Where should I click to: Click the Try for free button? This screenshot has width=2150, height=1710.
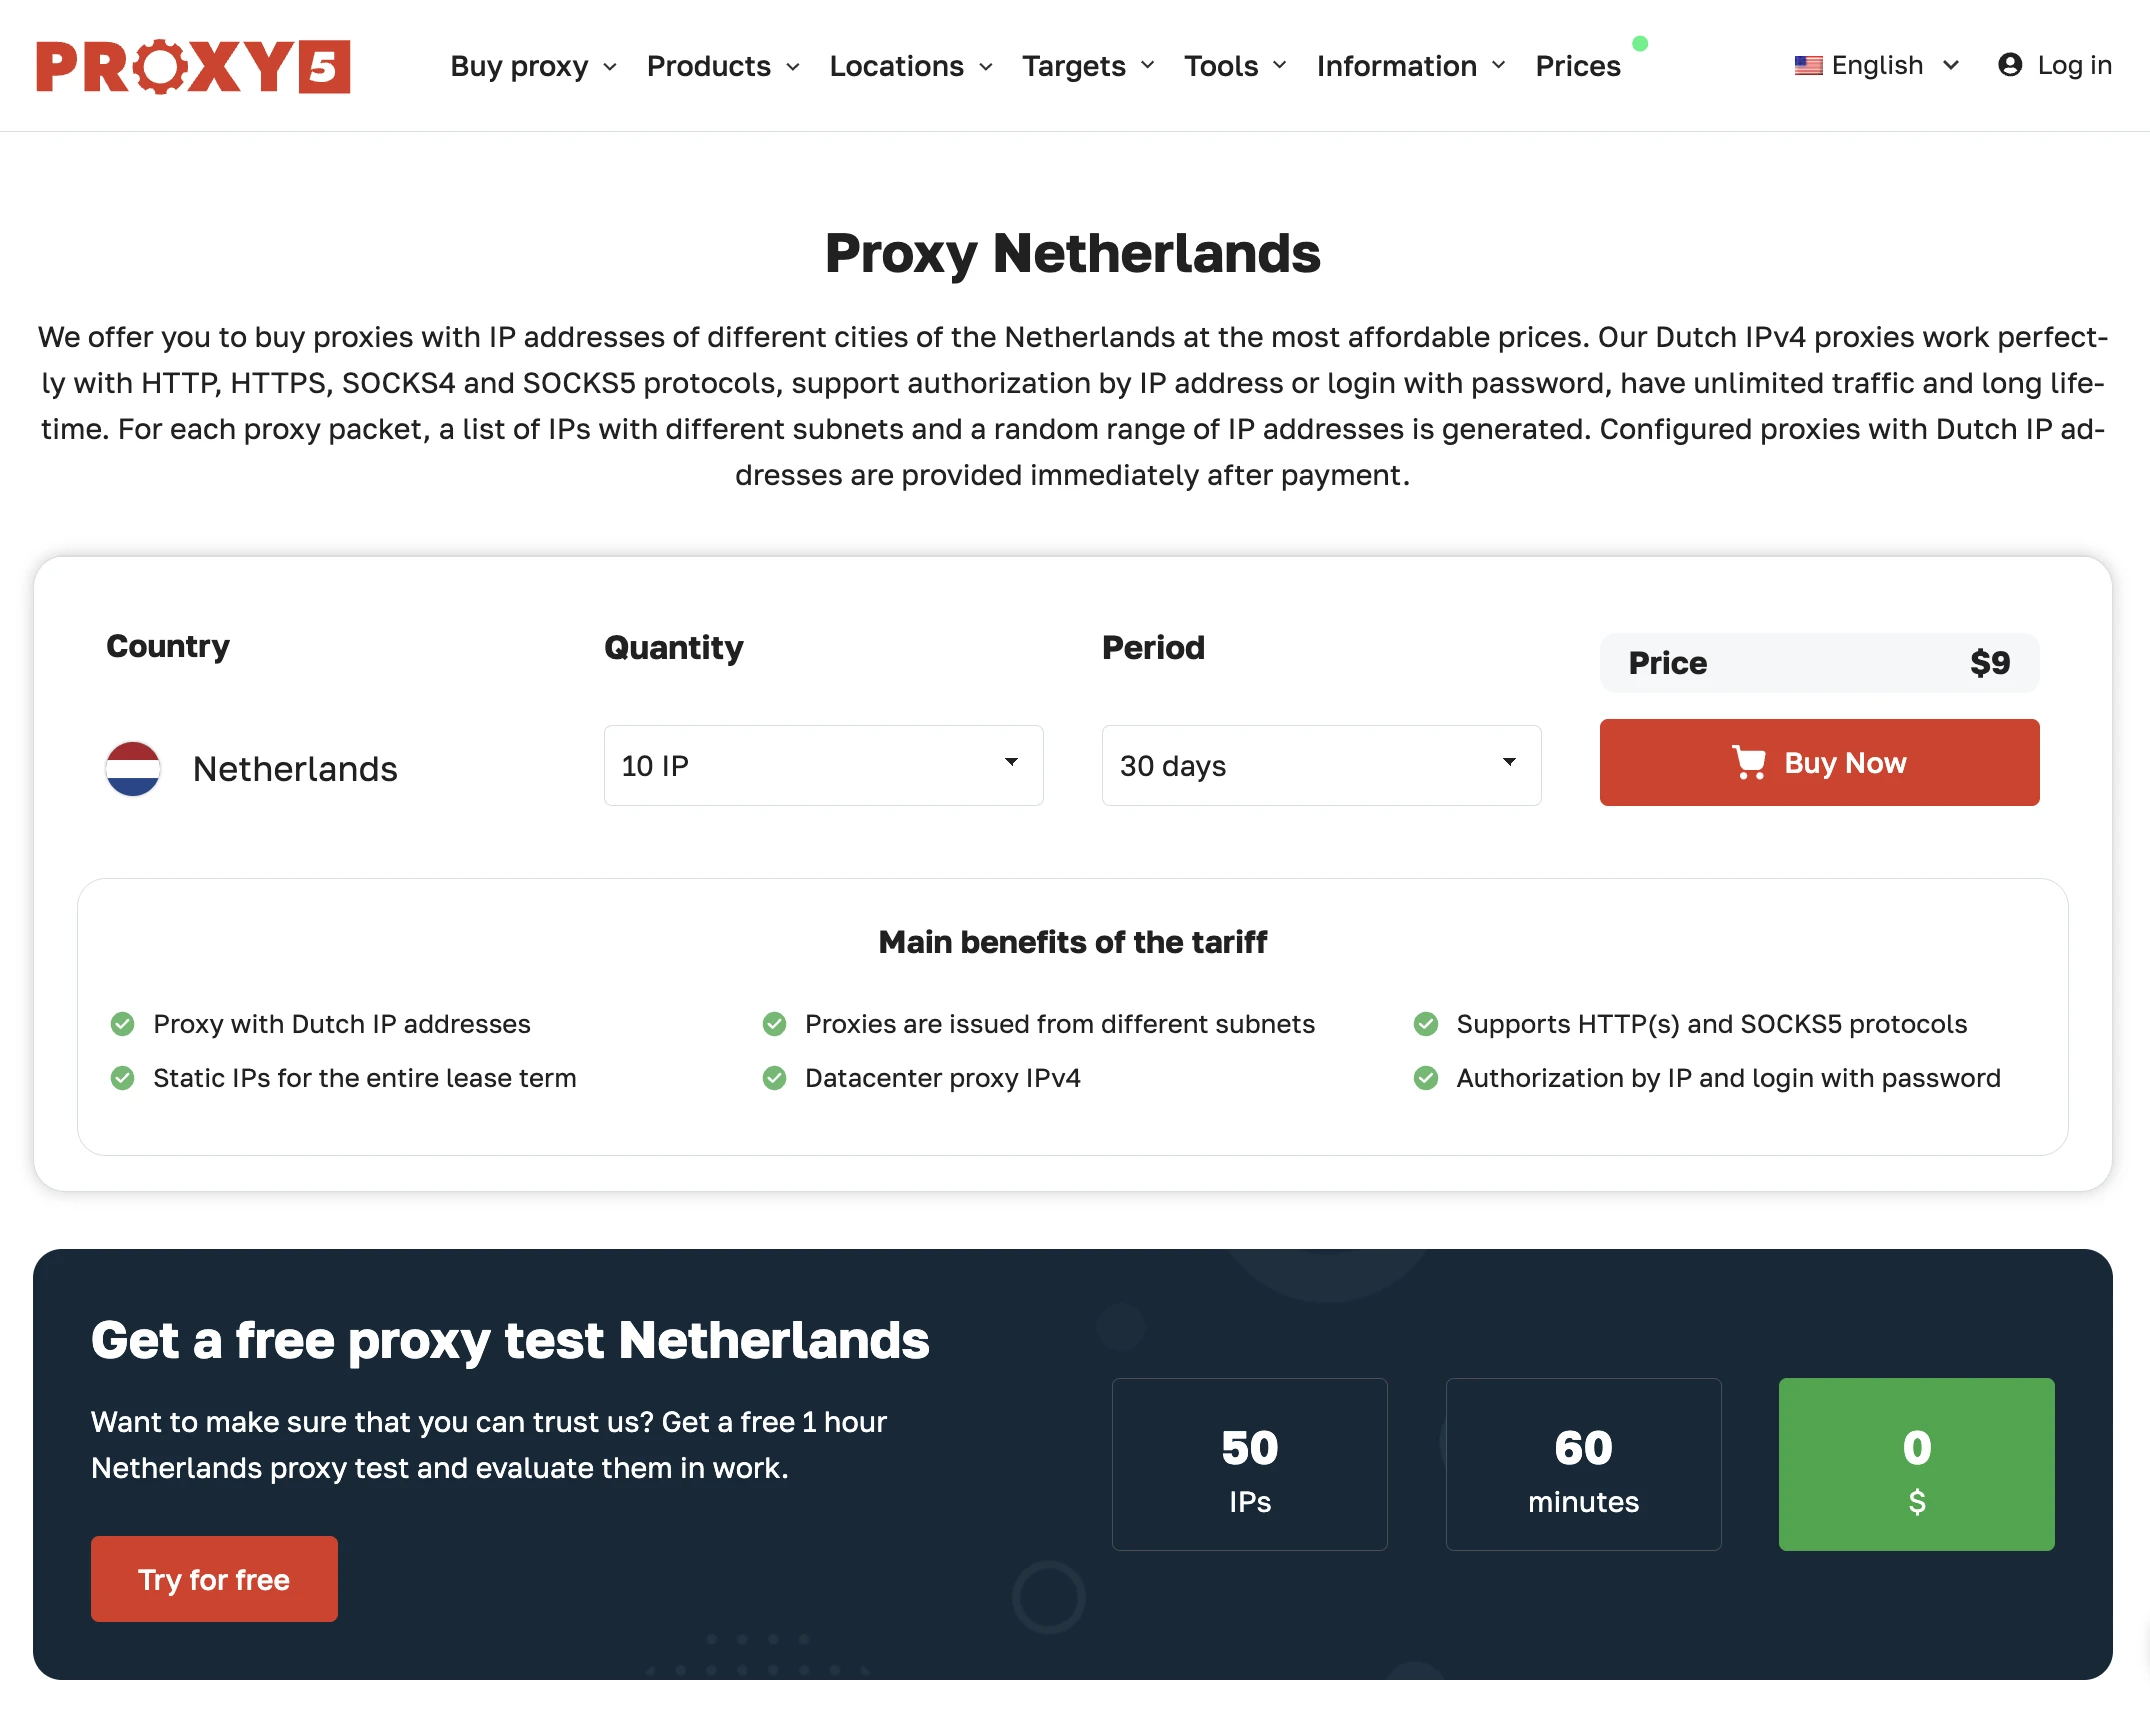pyautogui.click(x=214, y=1579)
